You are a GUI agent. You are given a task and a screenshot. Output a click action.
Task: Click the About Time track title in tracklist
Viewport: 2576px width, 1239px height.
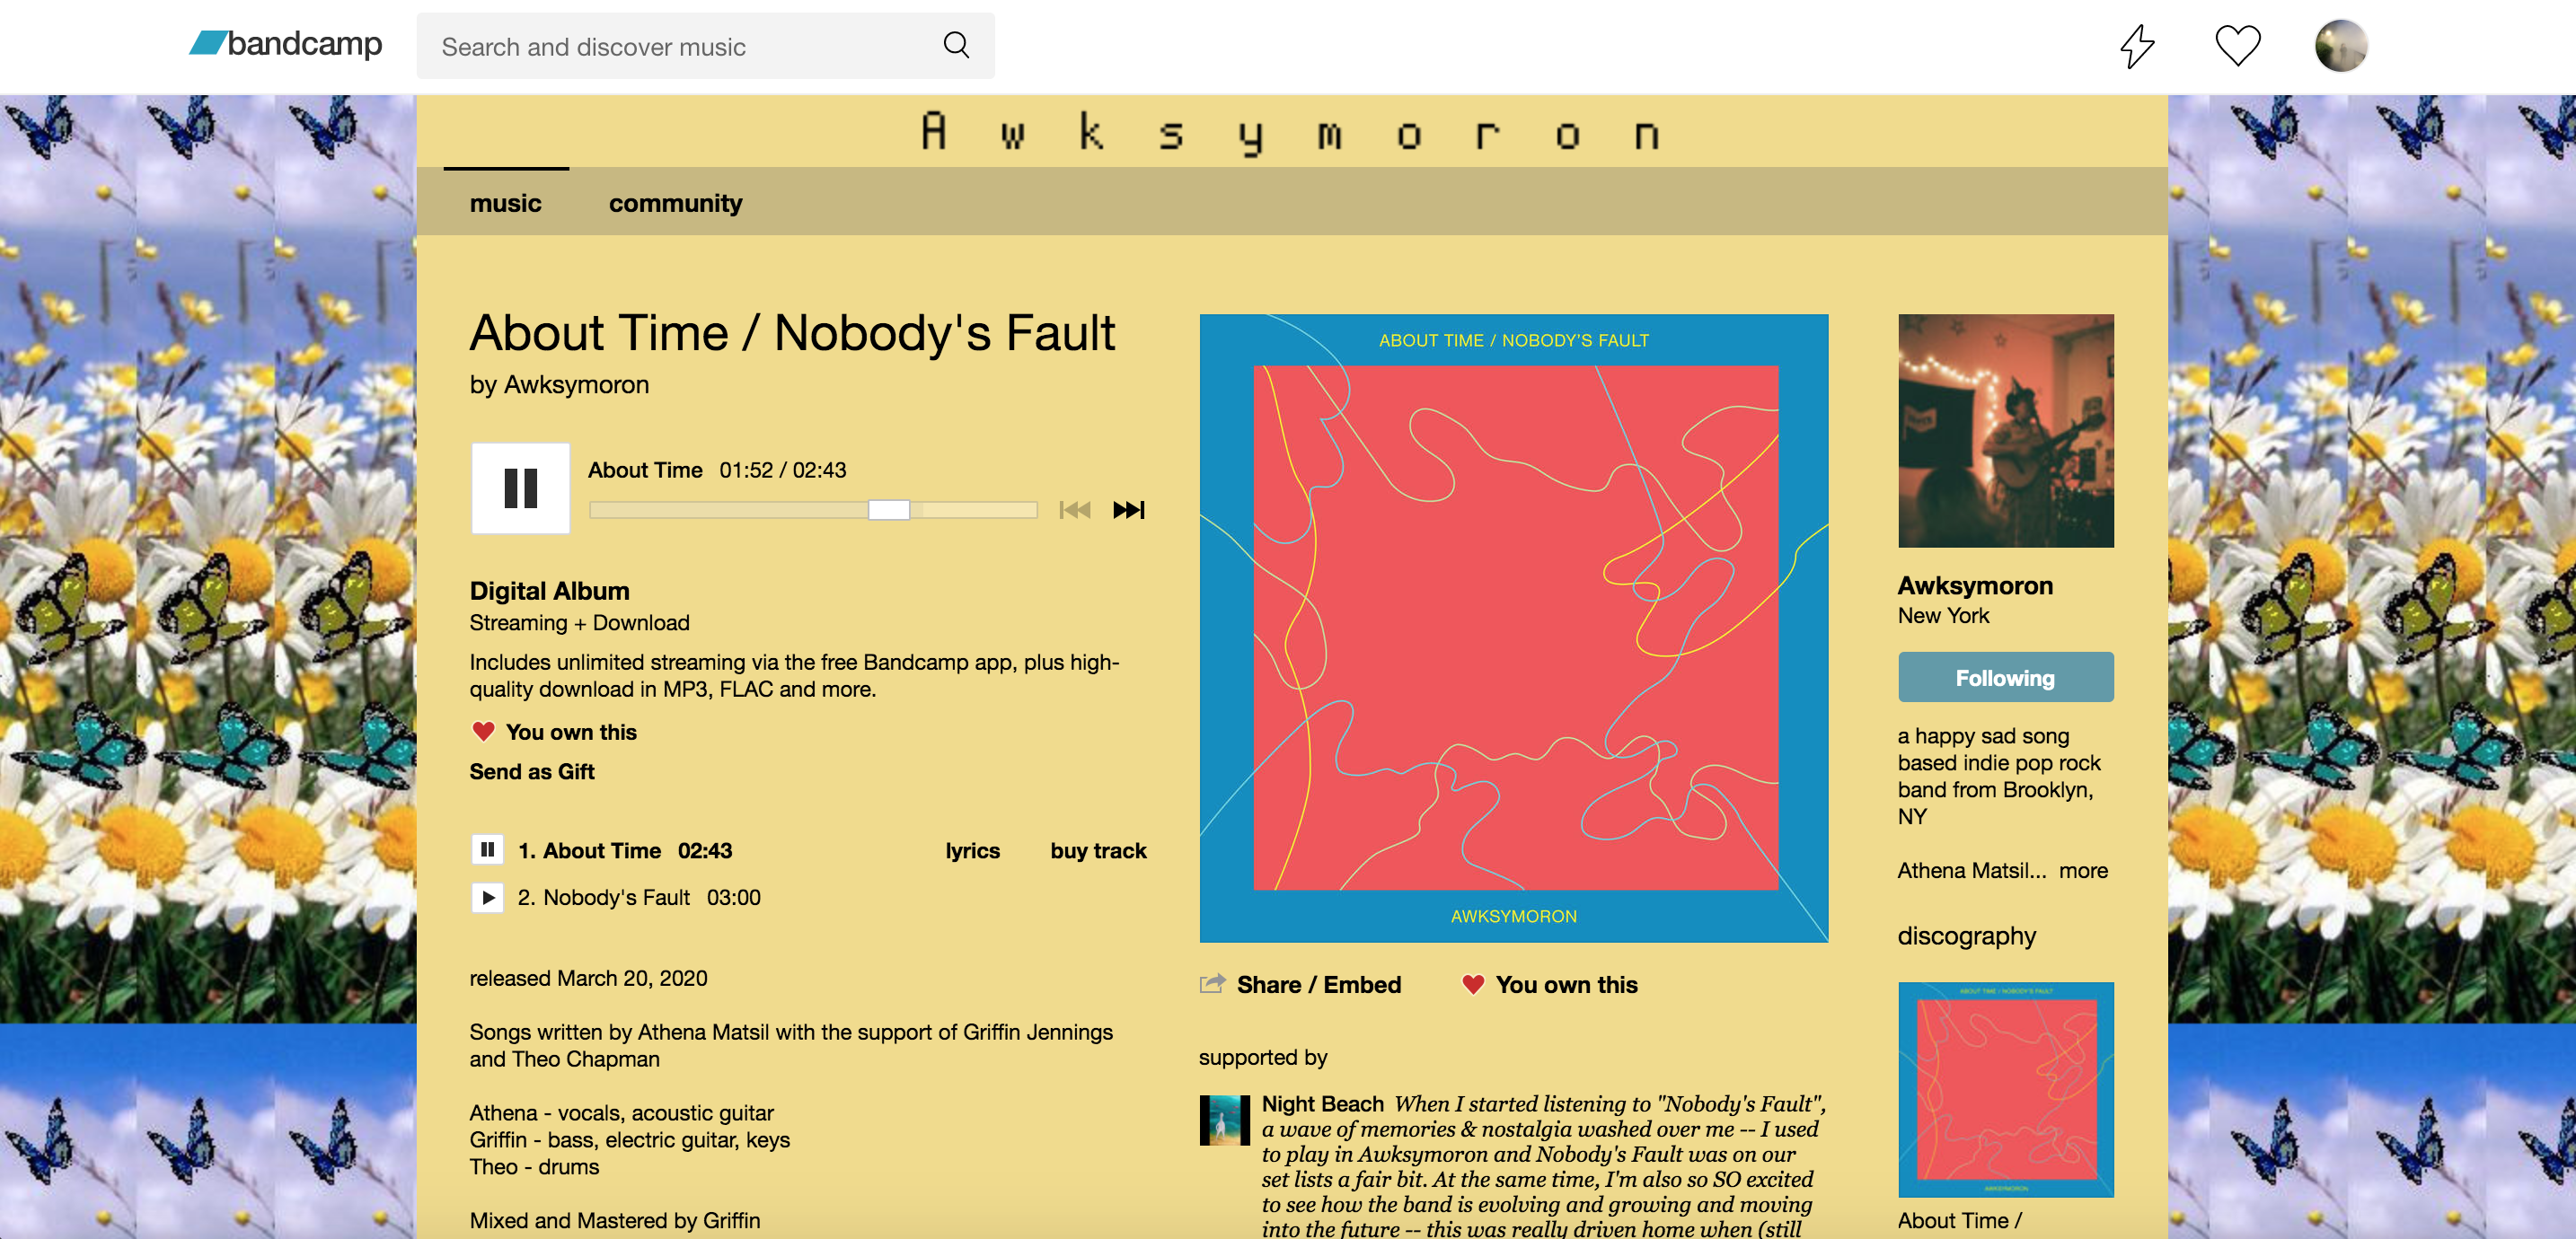[x=601, y=850]
